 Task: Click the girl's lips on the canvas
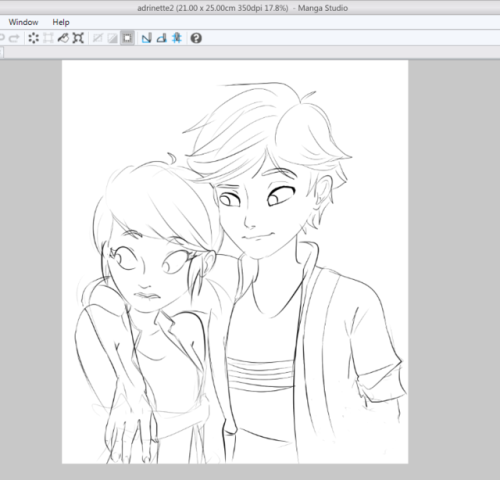[x=147, y=296]
